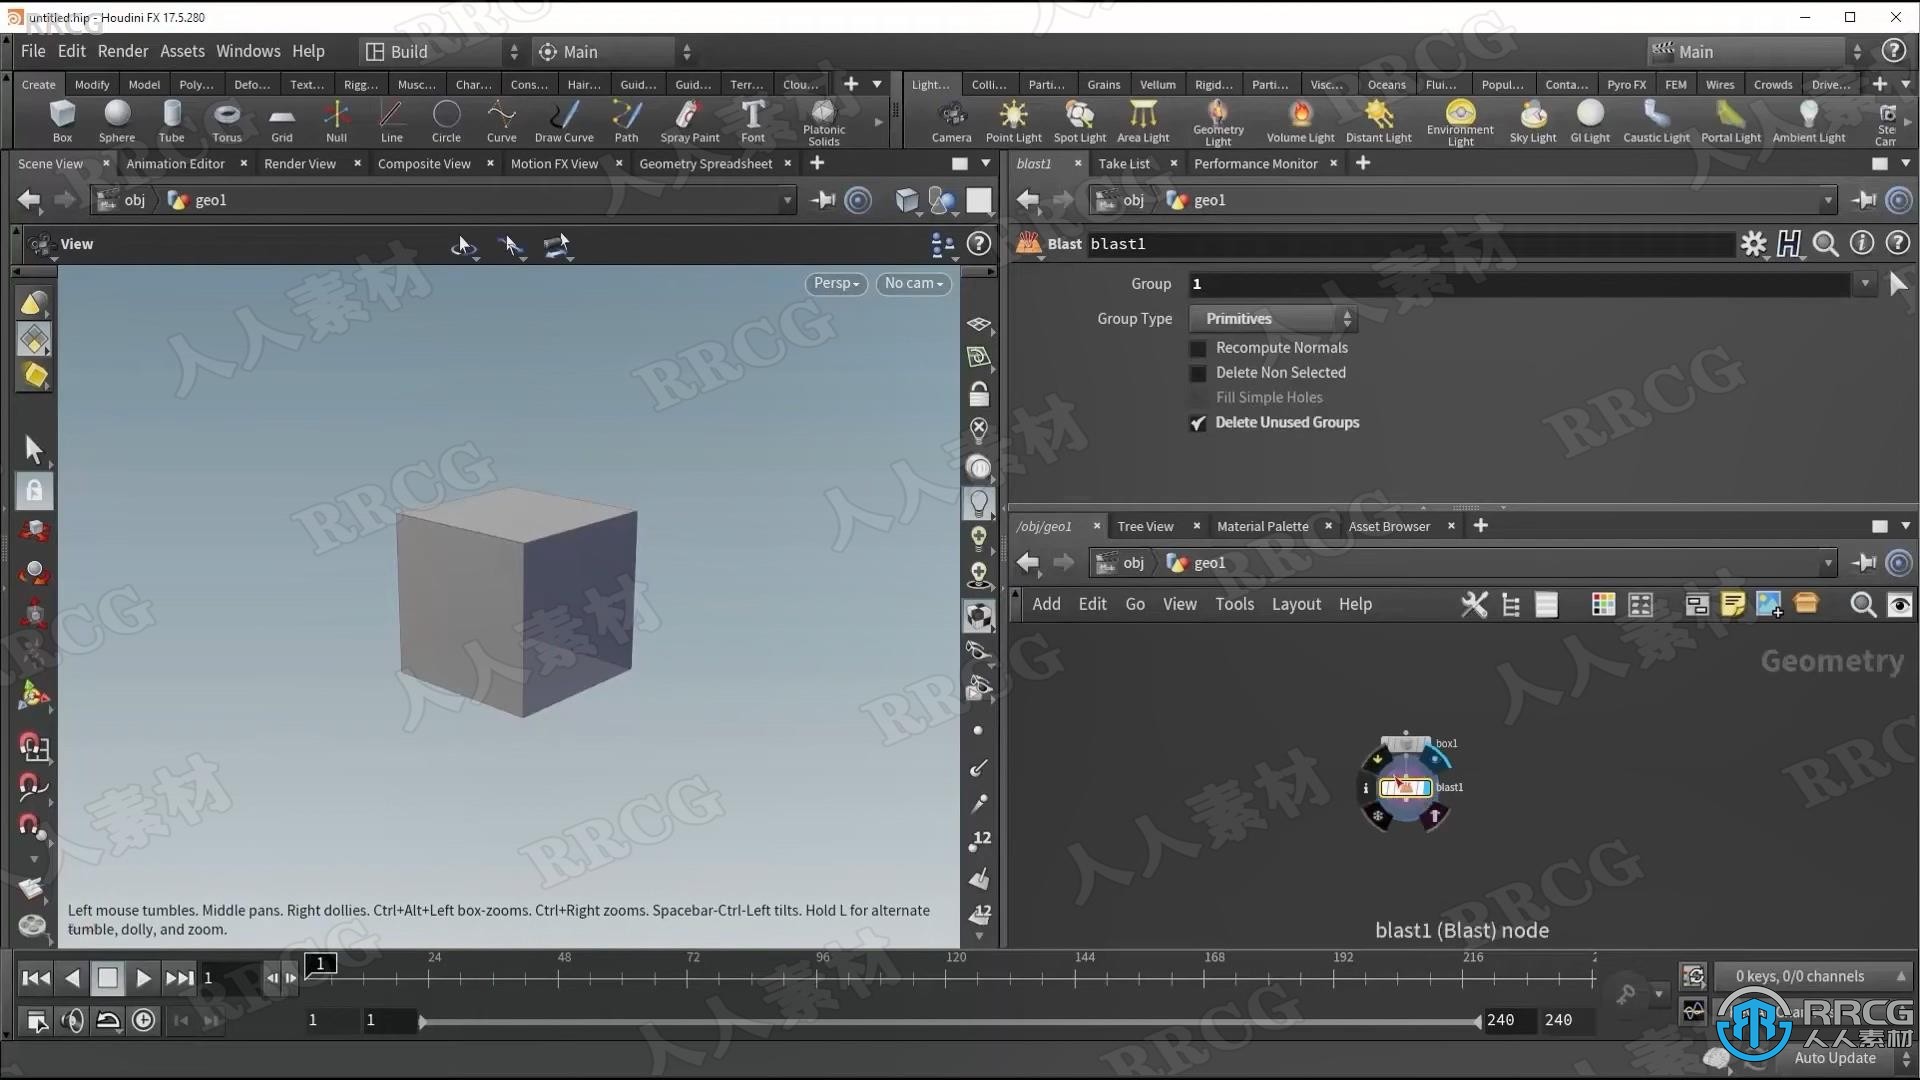Enable Delete Non Selected
The width and height of the screenshot is (1920, 1080).
click(x=1198, y=373)
